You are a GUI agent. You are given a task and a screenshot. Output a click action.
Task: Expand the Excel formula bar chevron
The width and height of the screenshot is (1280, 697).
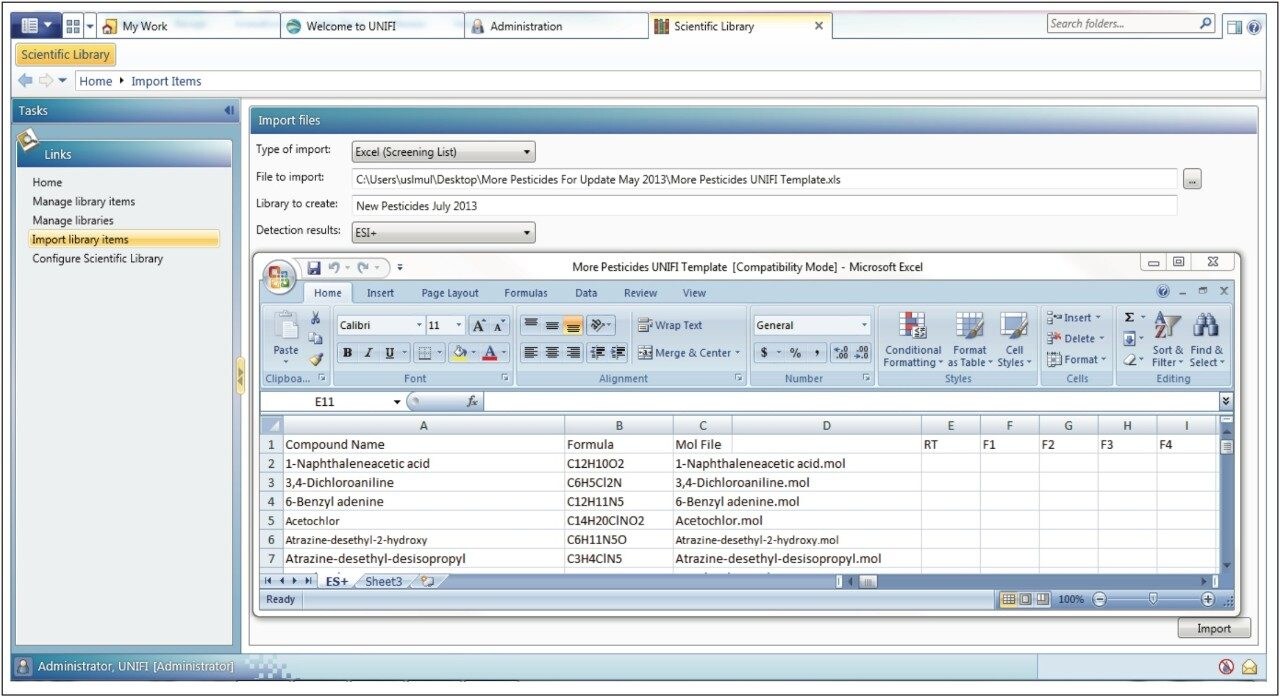1226,401
